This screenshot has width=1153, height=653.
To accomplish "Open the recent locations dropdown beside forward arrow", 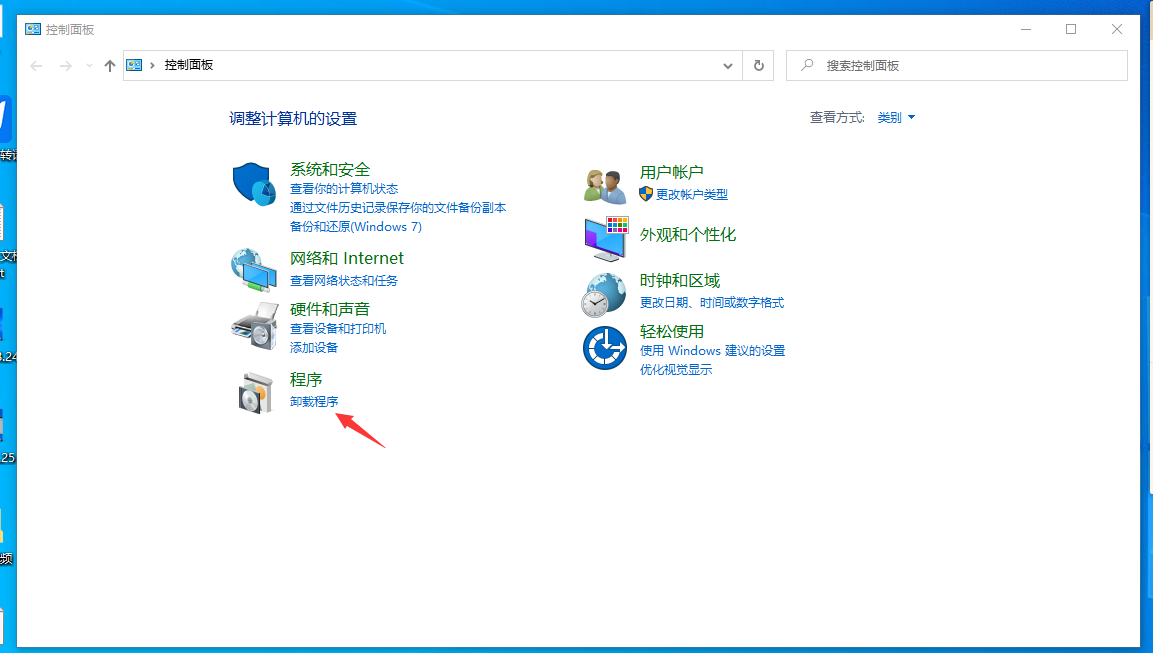I will (x=88, y=65).
